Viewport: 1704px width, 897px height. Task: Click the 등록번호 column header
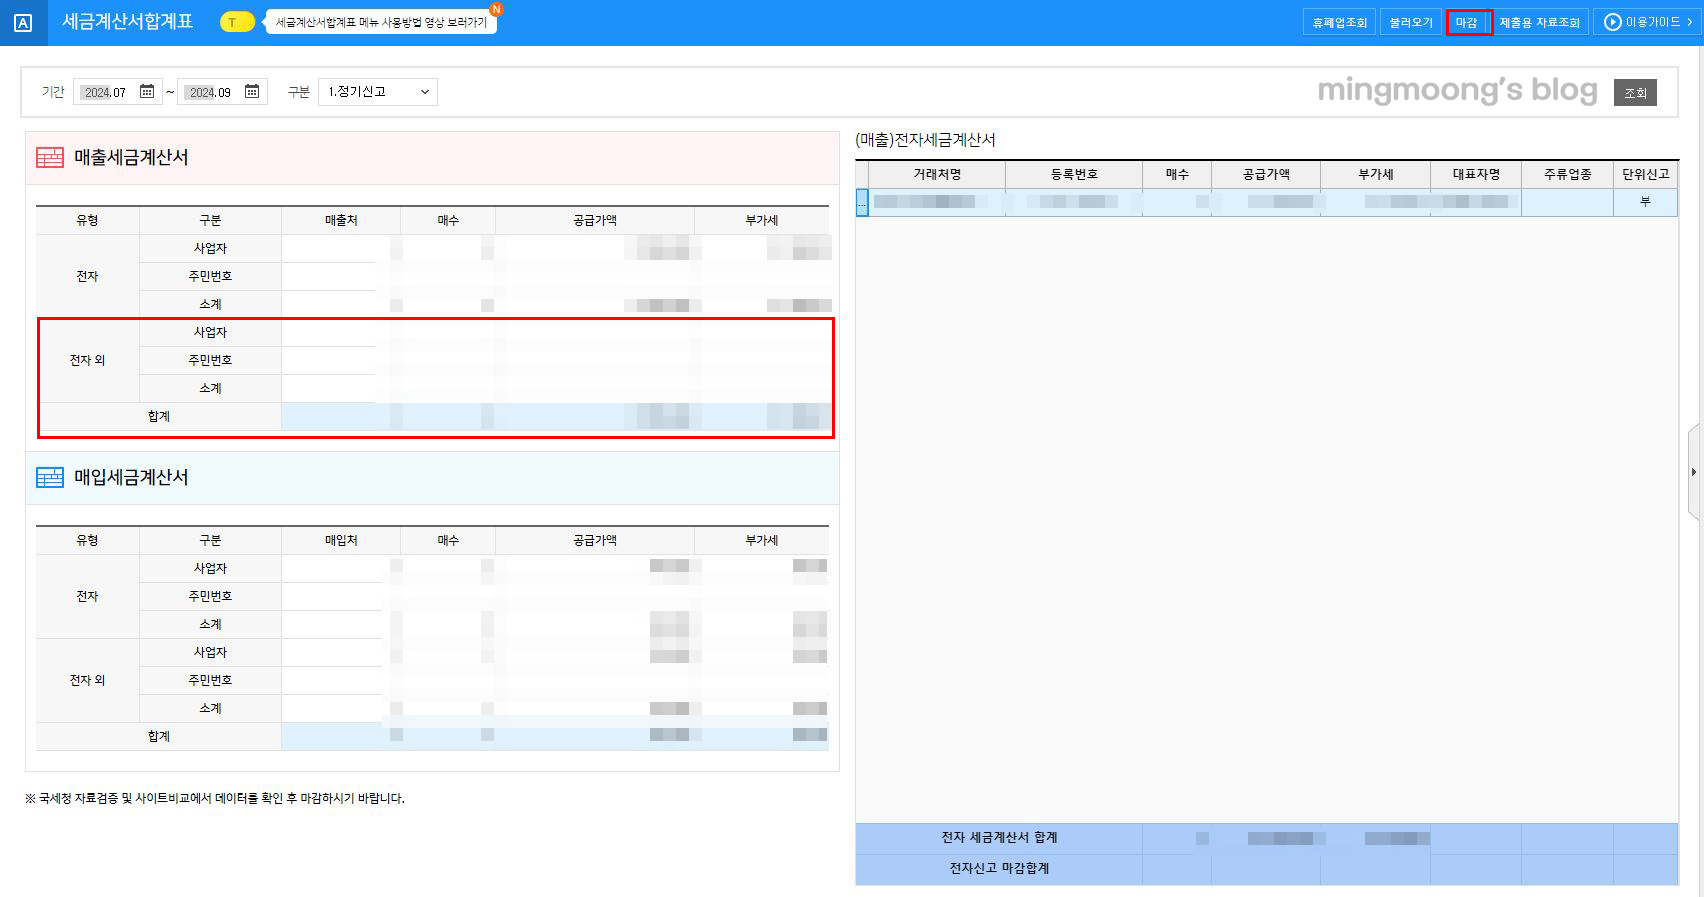pyautogui.click(x=1074, y=174)
